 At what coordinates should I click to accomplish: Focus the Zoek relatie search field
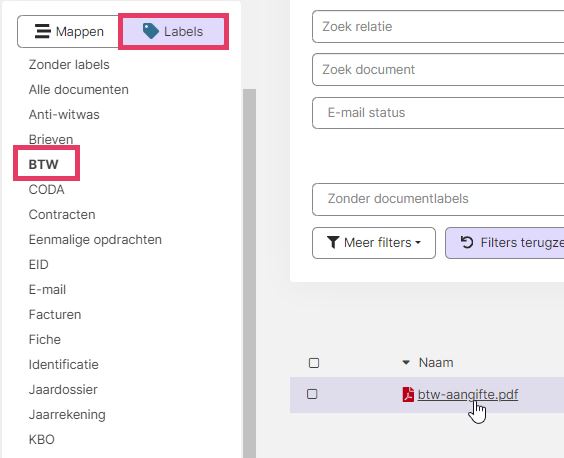[x=438, y=27]
